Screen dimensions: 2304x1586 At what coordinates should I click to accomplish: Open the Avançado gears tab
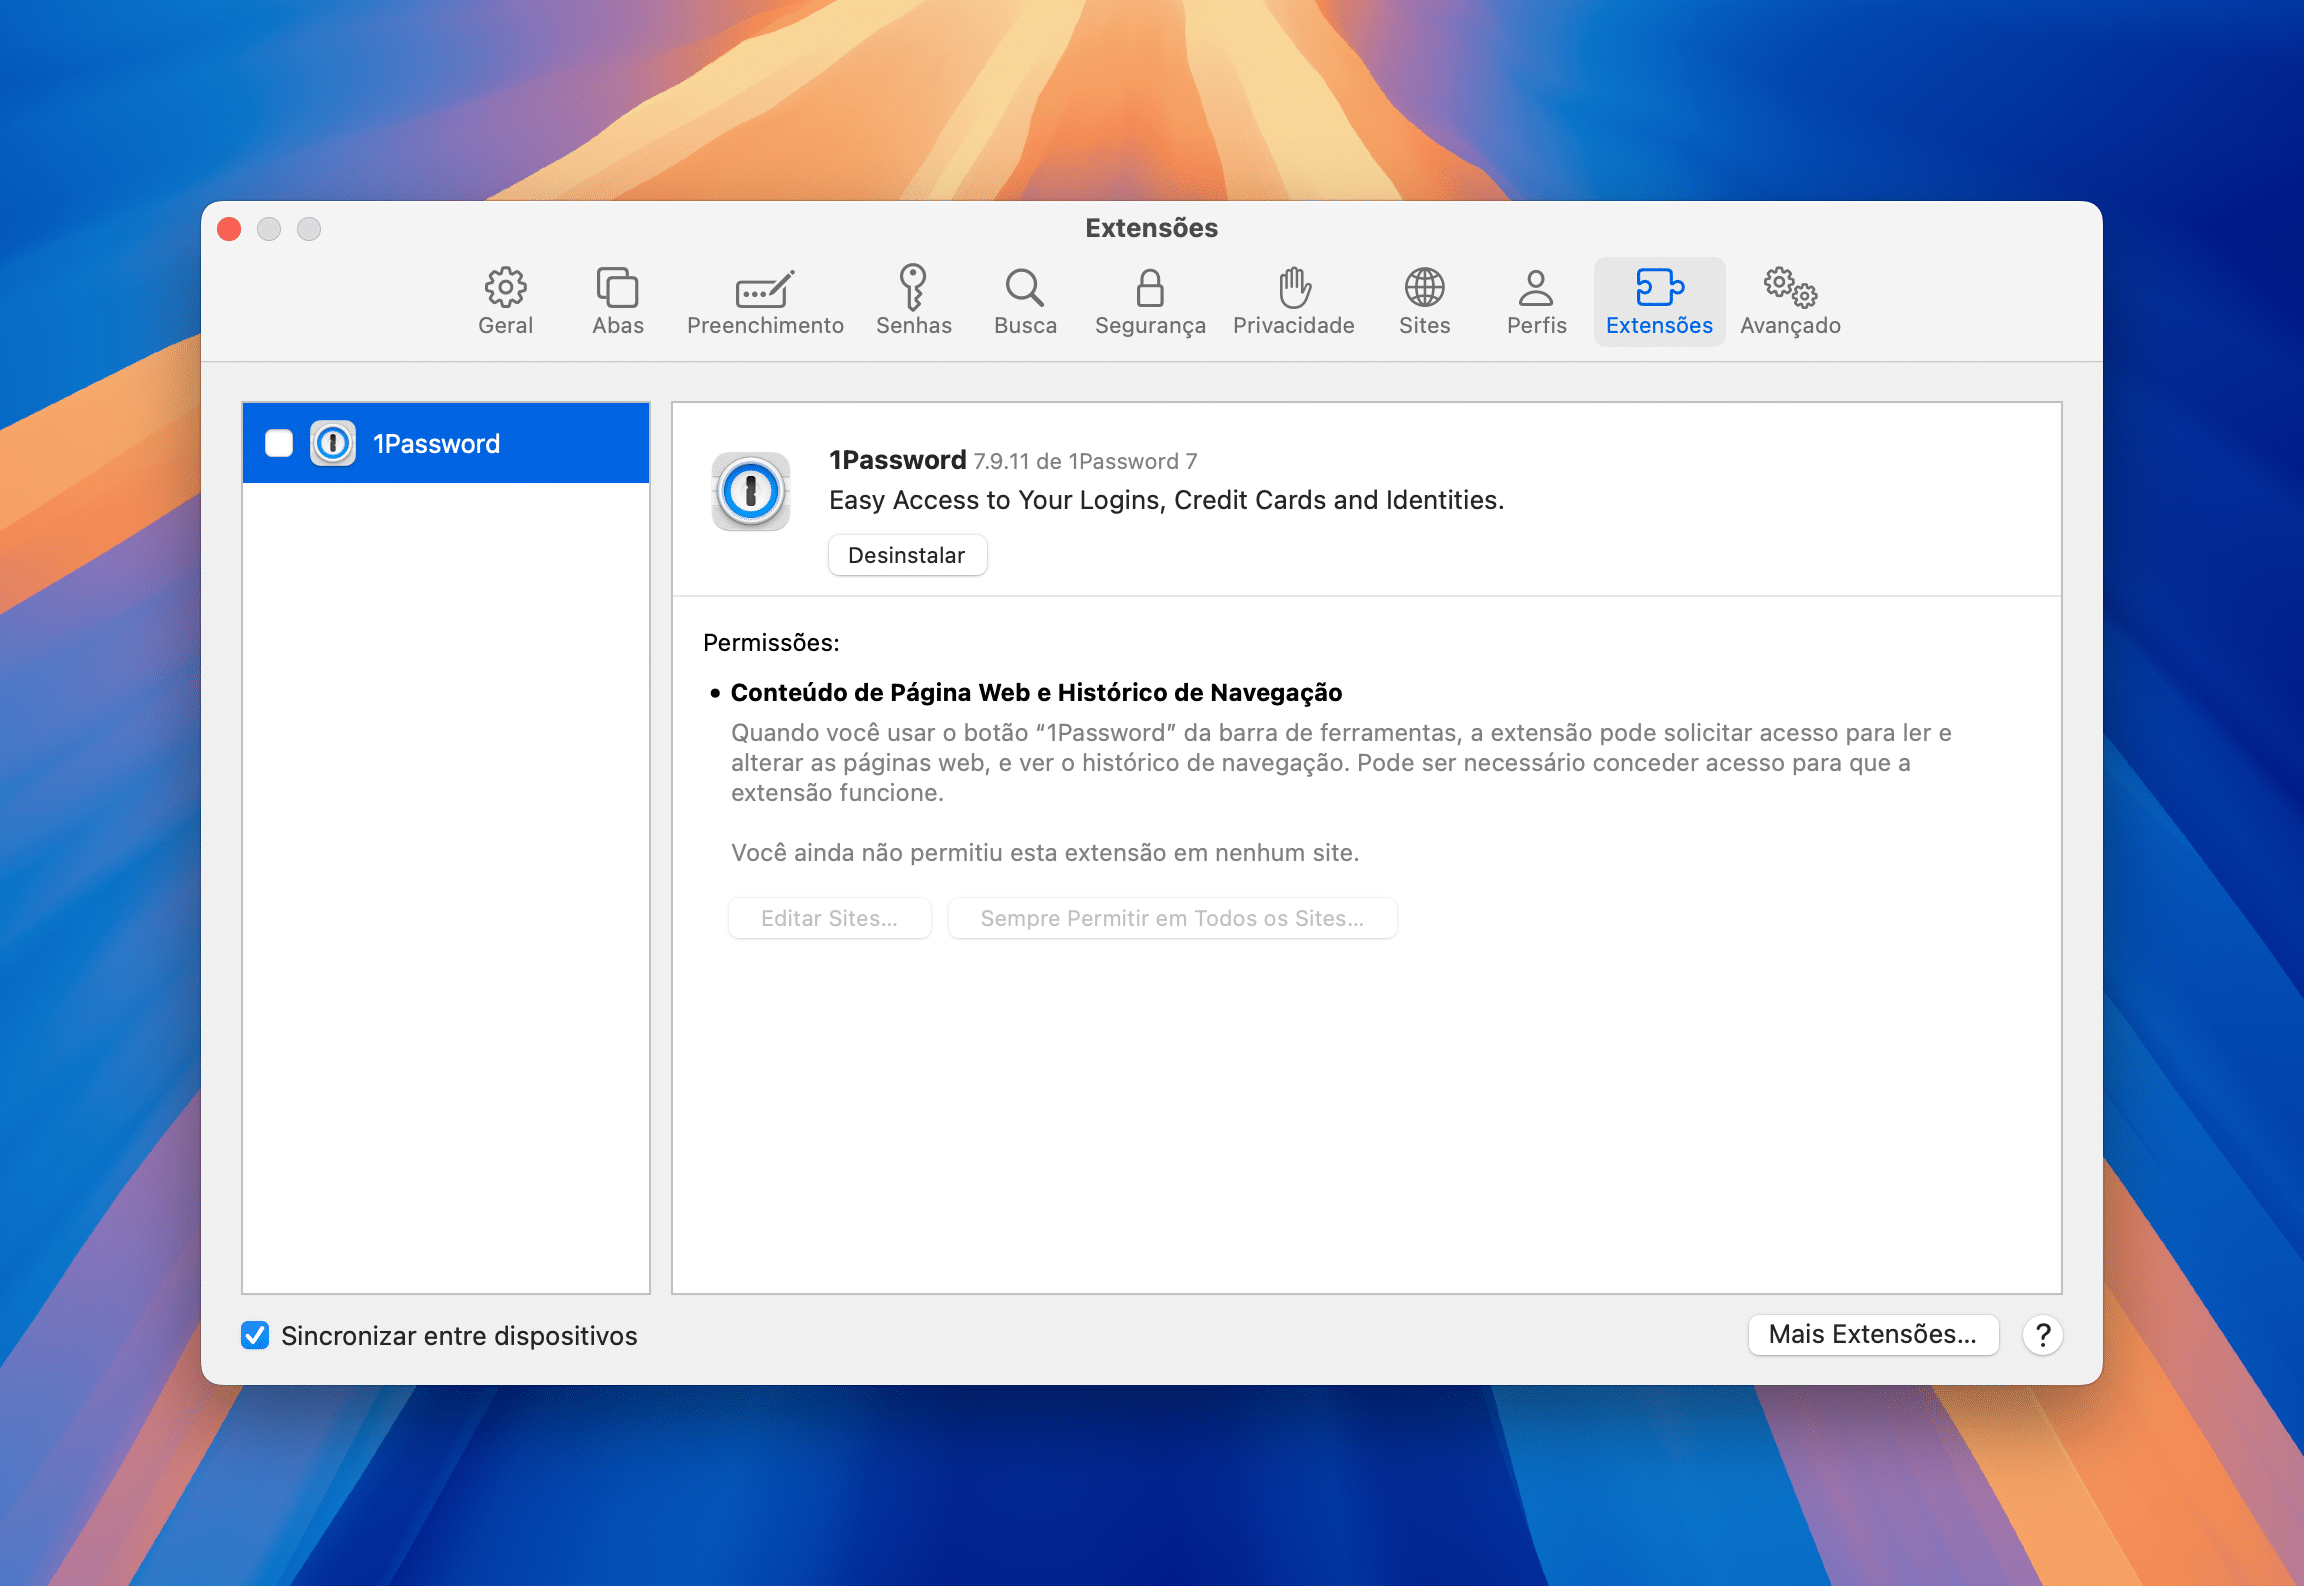(x=1790, y=301)
